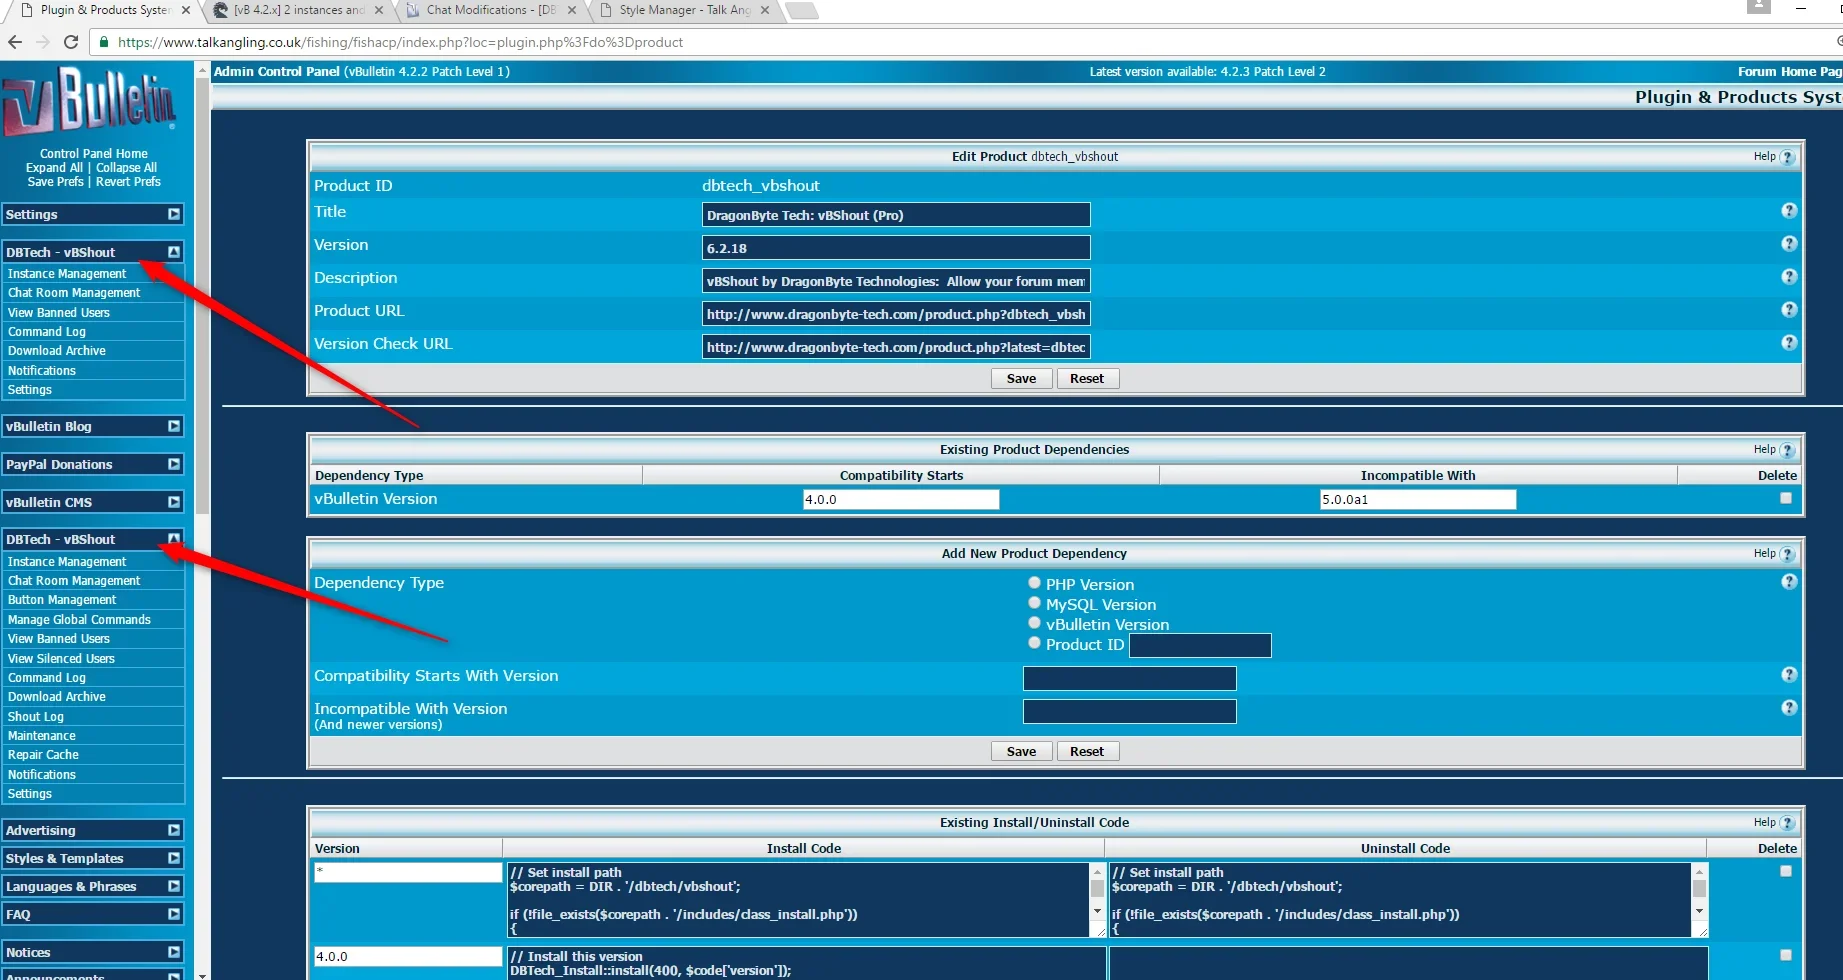Select MySQL Version radio button
This screenshot has width=1843, height=980.
[x=1035, y=603]
